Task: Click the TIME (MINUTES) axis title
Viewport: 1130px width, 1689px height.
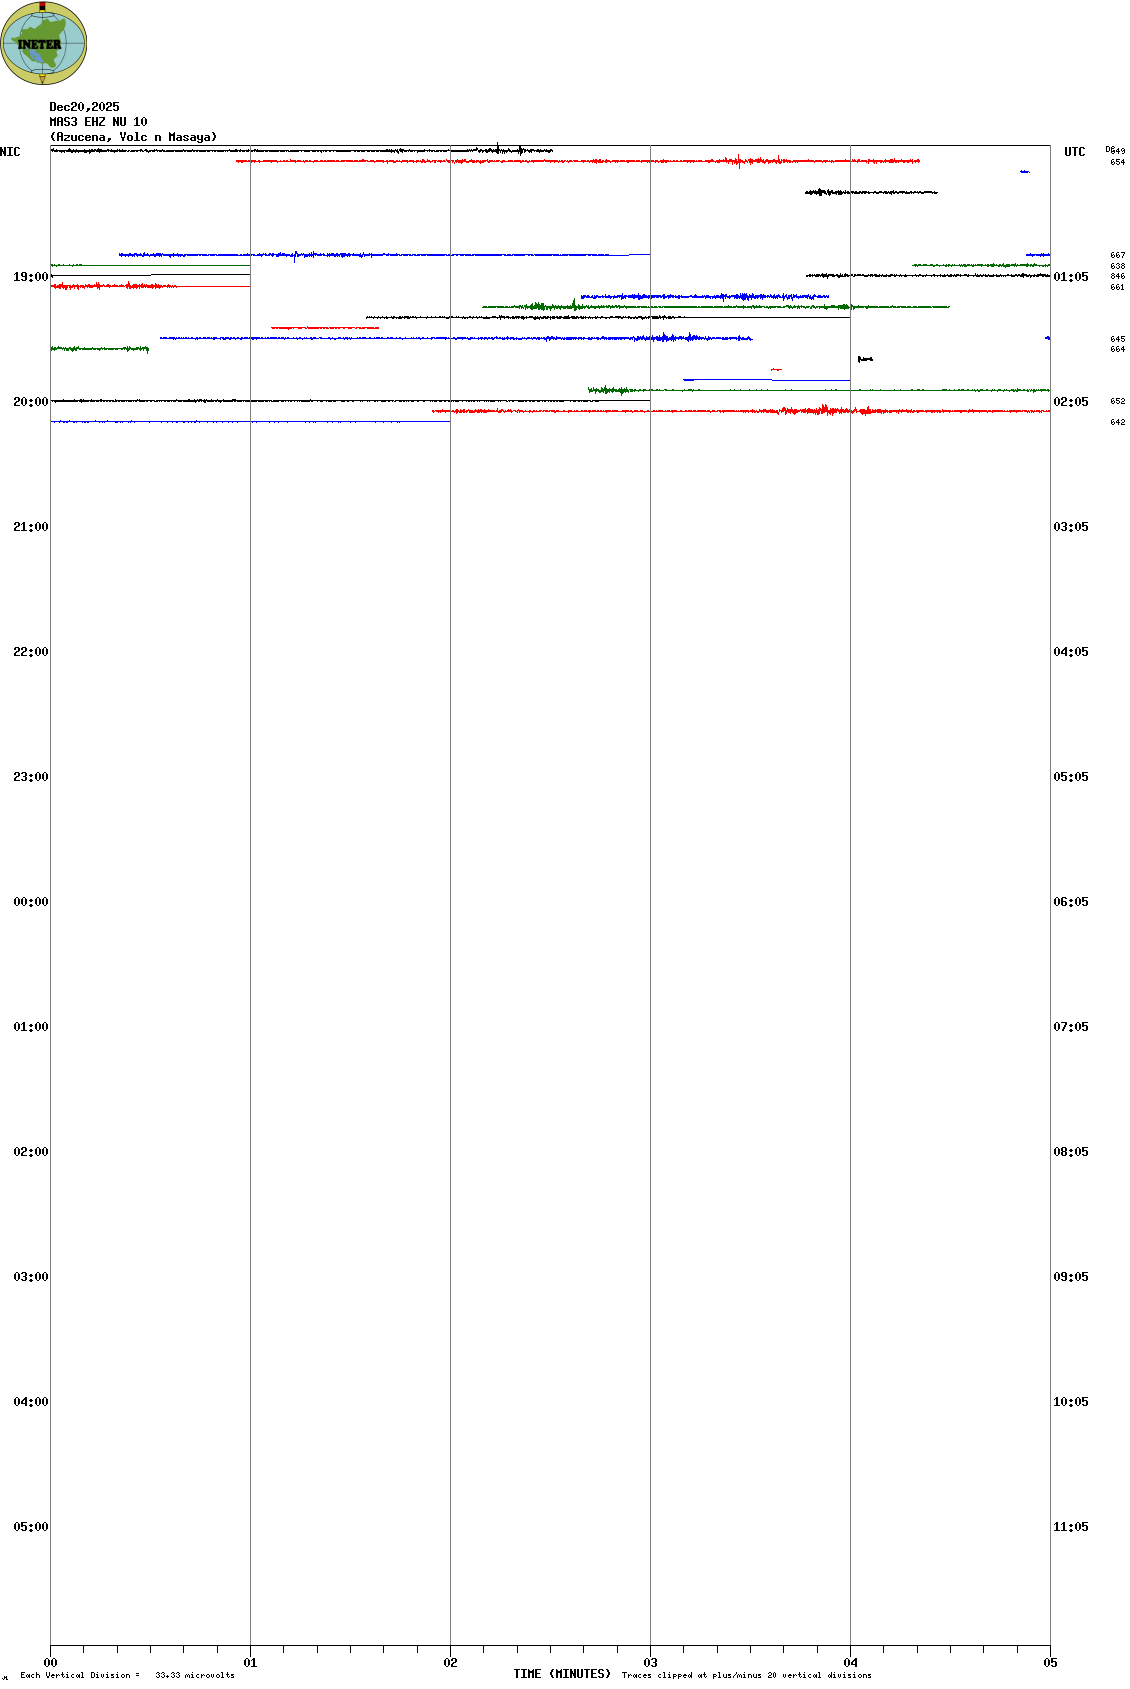Action: click(561, 1674)
